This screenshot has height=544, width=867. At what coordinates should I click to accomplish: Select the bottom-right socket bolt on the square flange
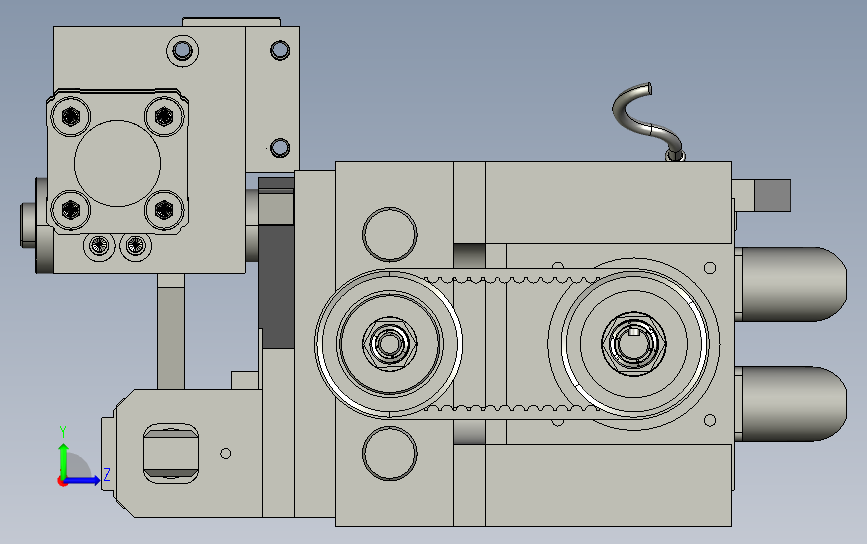click(164, 210)
